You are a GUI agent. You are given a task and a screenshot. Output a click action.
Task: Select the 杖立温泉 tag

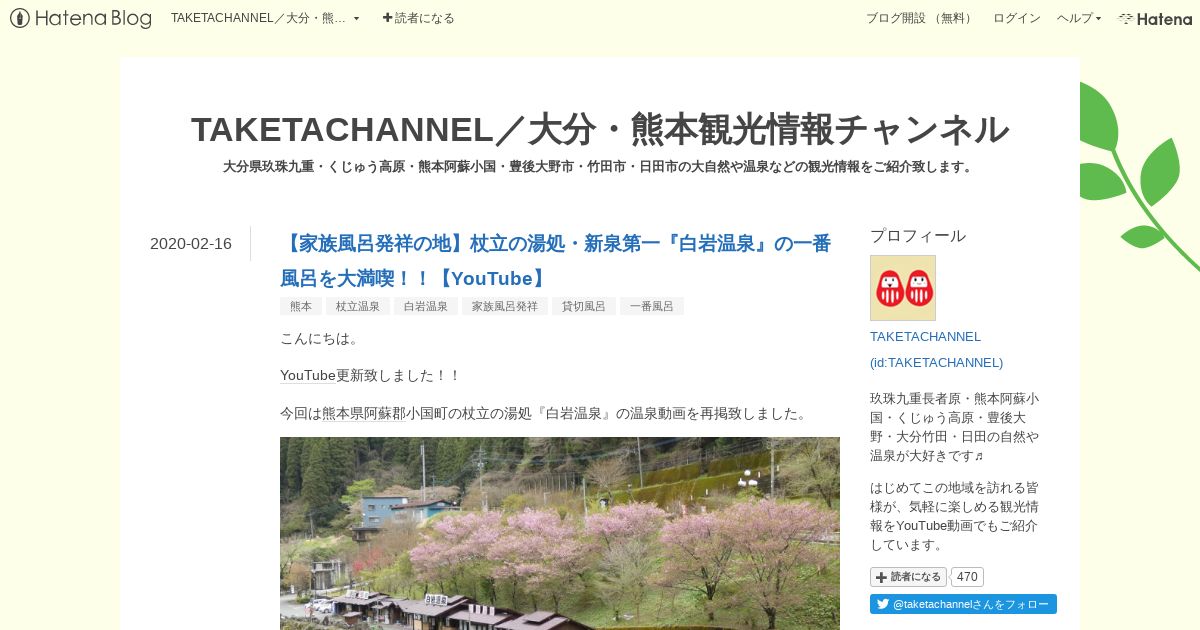pos(358,306)
